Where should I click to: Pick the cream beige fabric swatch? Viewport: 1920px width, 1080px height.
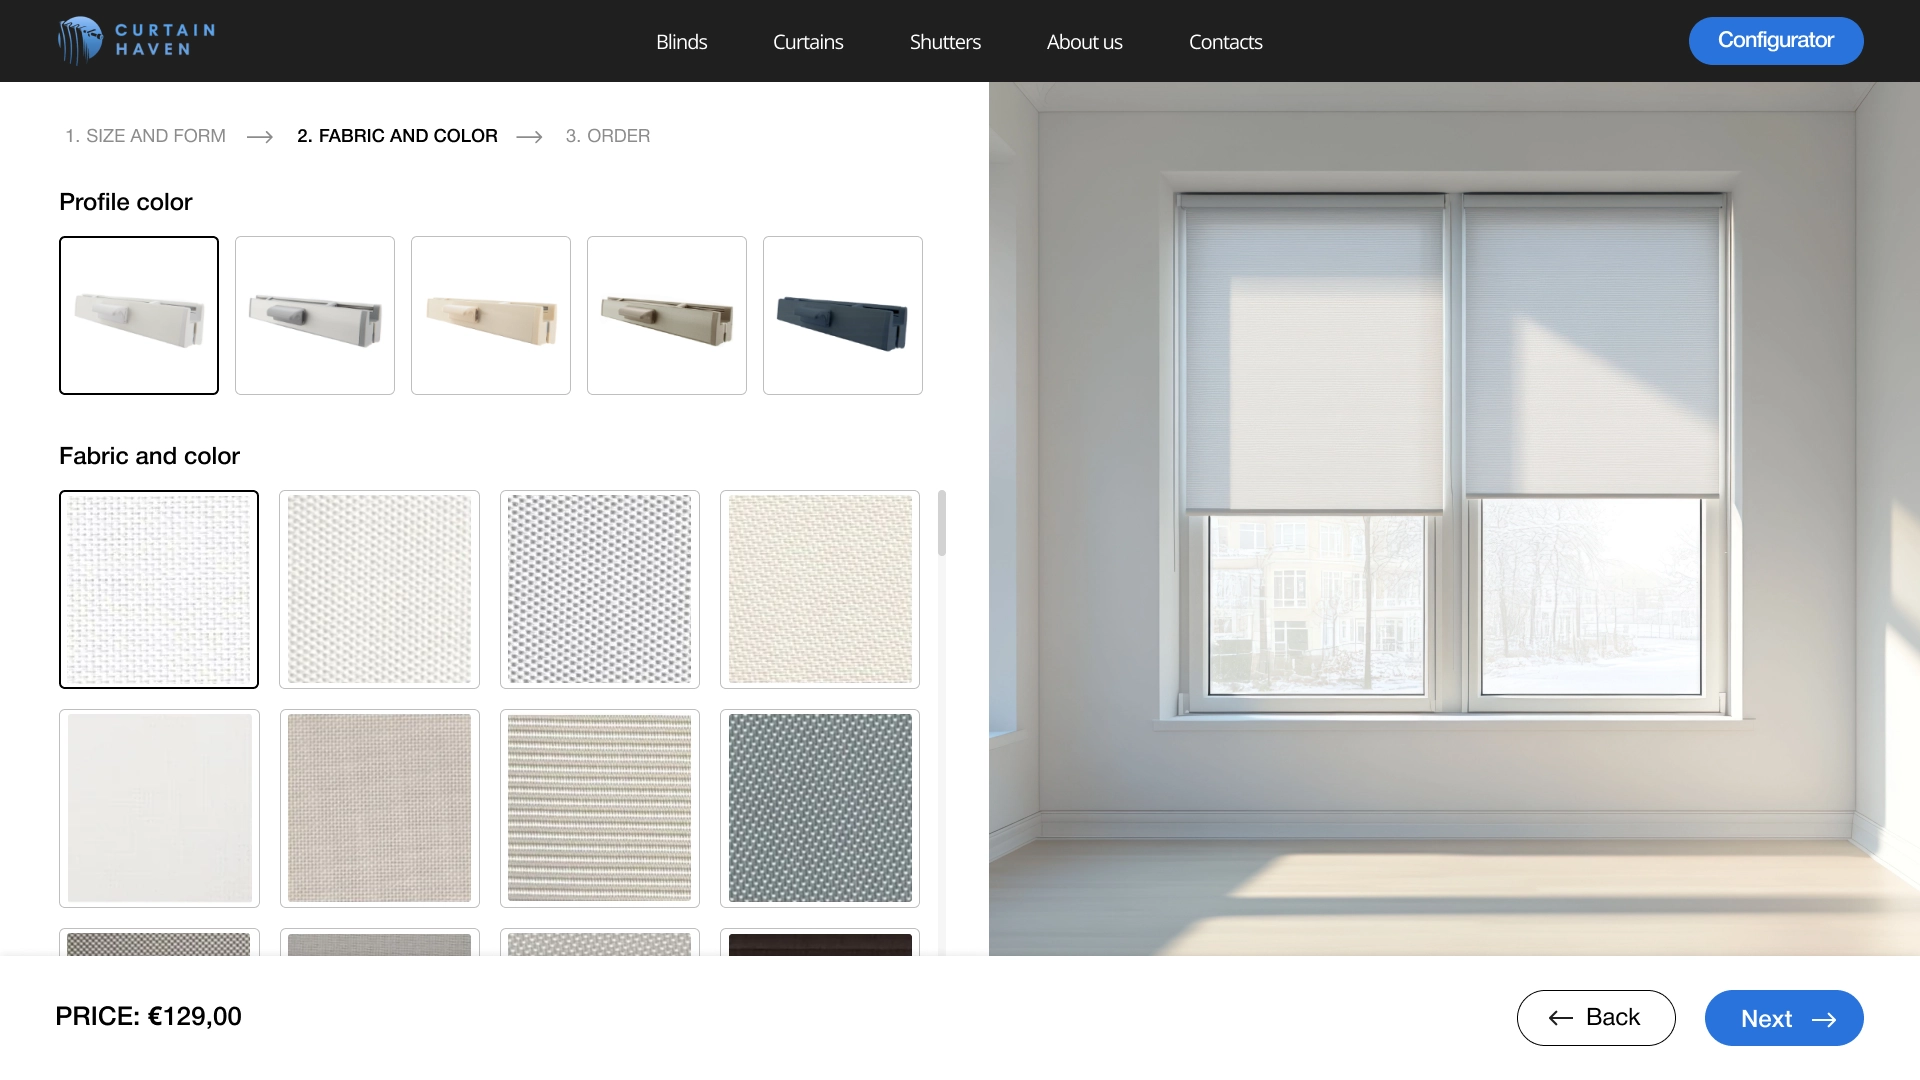pyautogui.click(x=820, y=589)
